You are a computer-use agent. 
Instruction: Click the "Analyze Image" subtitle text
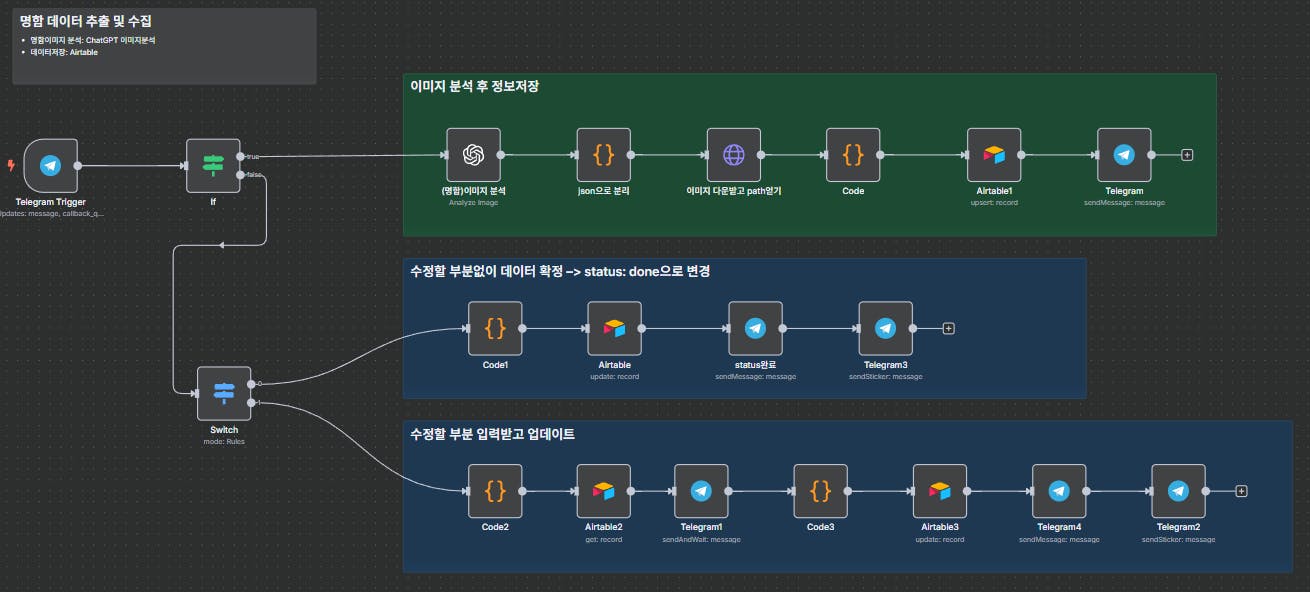(x=474, y=202)
